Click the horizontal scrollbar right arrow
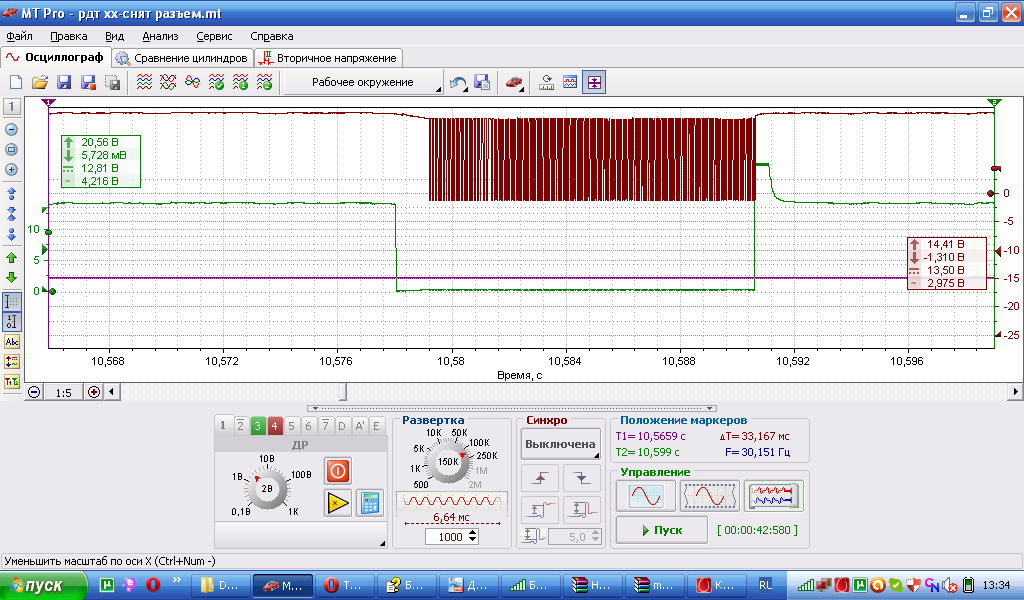Image resolution: width=1024 pixels, height=600 pixels. click(1015, 392)
